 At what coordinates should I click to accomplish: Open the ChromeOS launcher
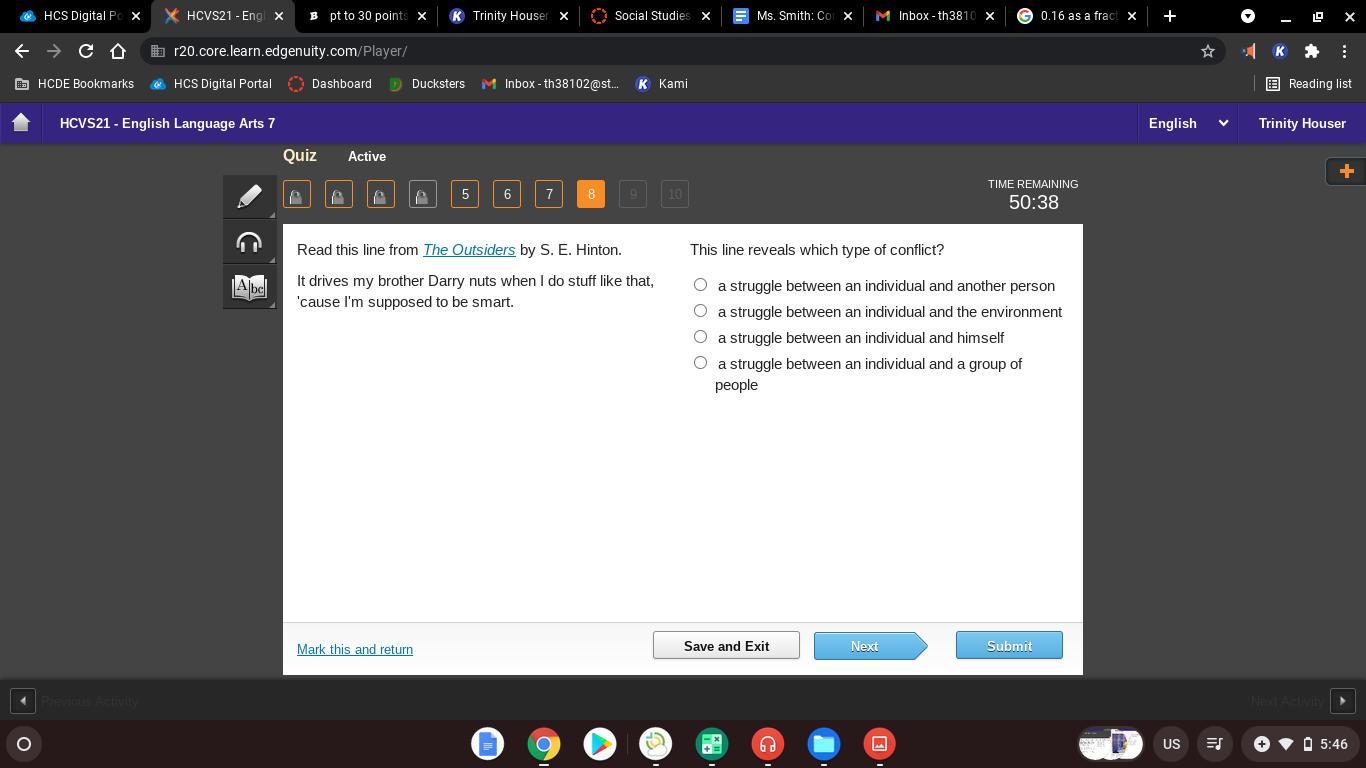coord(24,744)
